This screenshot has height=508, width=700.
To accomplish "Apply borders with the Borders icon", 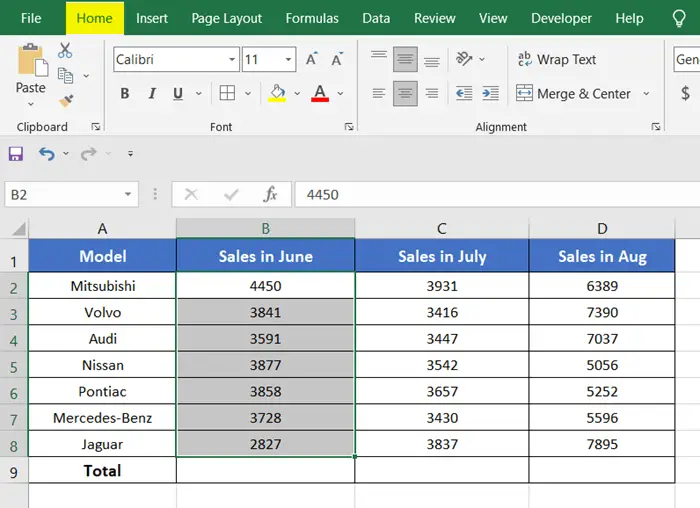I will coord(227,93).
